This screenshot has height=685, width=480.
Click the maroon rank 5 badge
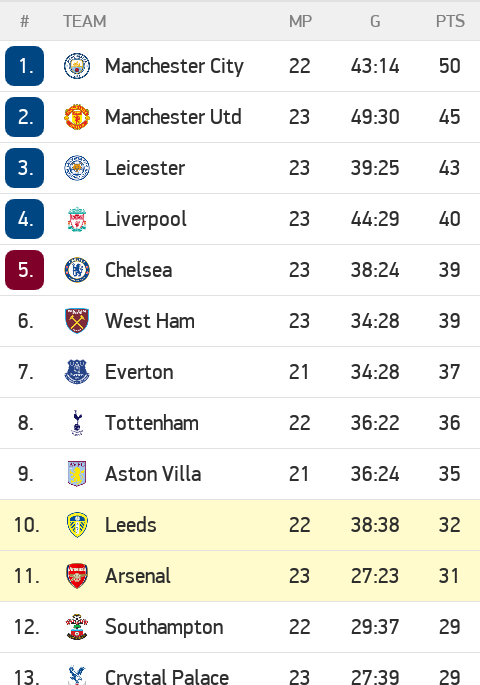coord(24,270)
